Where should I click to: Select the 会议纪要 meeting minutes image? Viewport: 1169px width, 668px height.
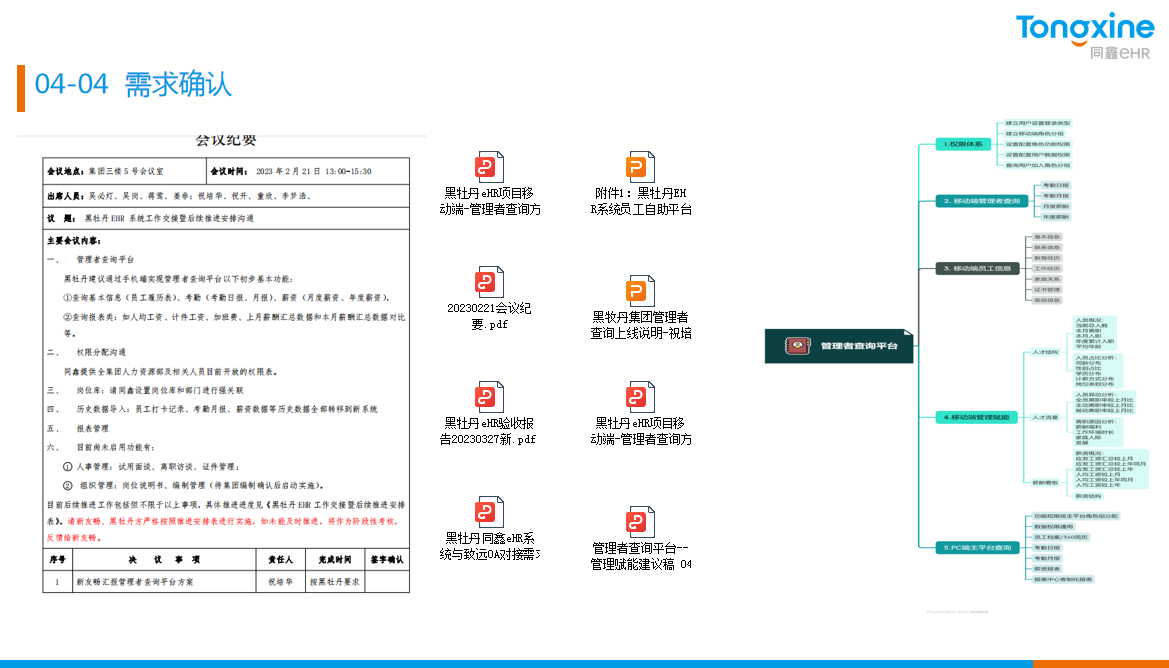[226, 365]
